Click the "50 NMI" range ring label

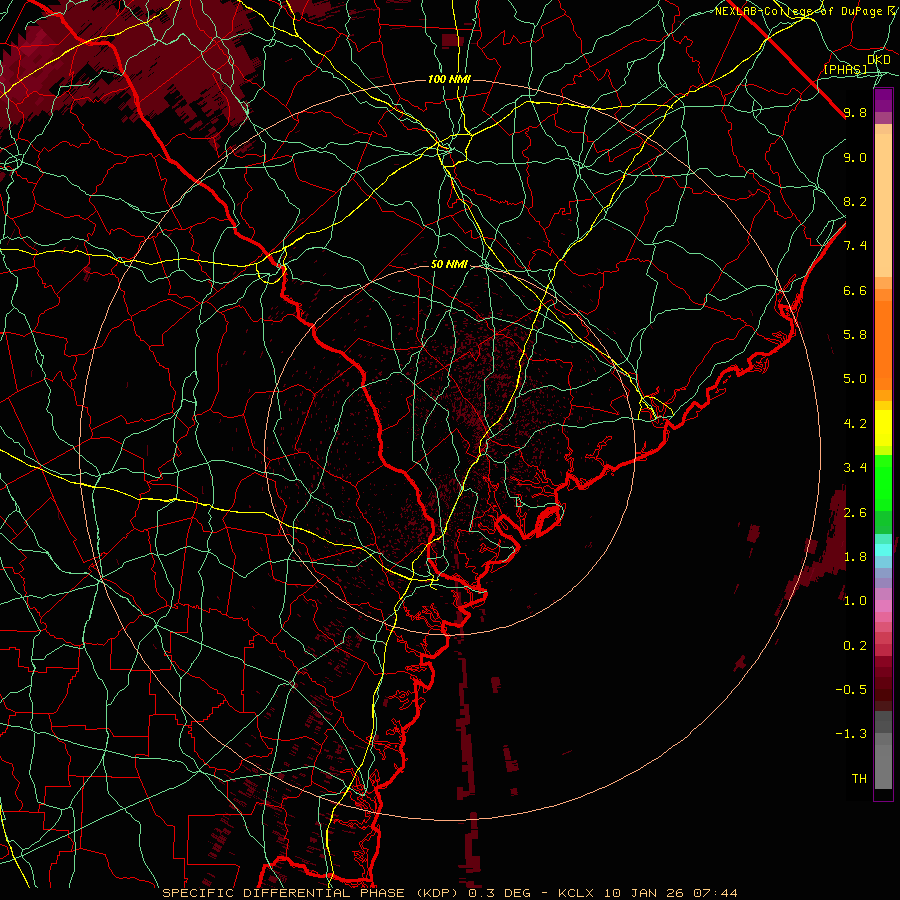(449, 264)
